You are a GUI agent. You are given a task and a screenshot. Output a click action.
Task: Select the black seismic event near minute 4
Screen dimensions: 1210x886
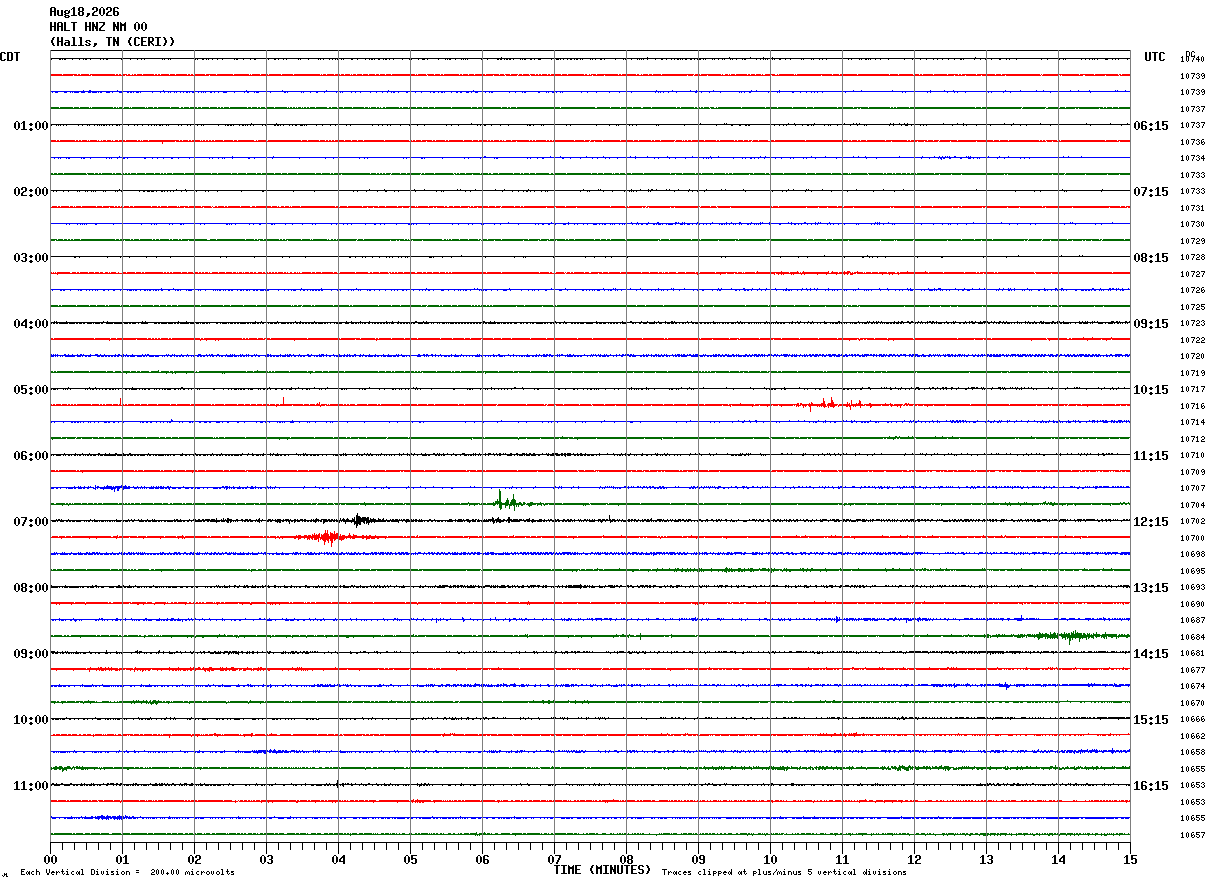[x=360, y=520]
